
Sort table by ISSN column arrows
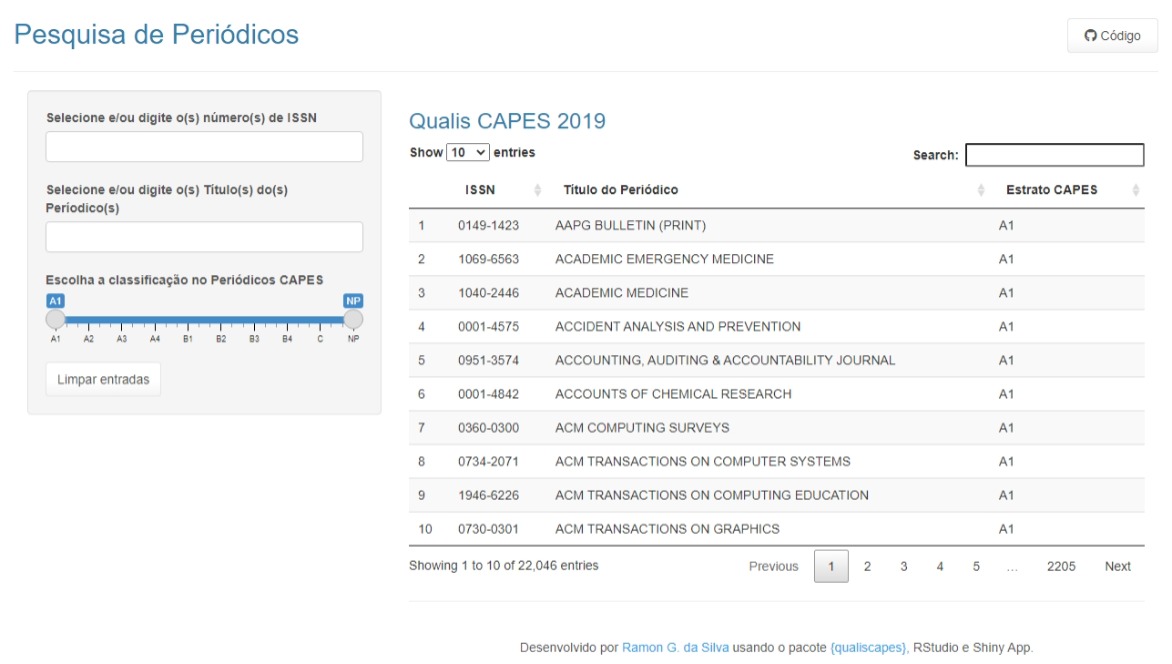[537, 190]
